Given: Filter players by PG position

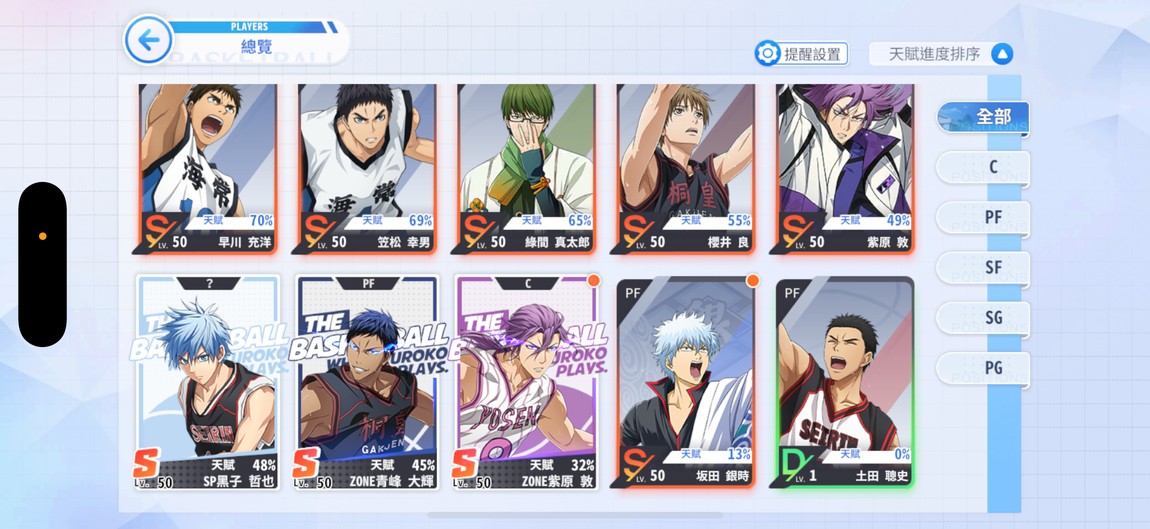Looking at the screenshot, I should pos(983,368).
